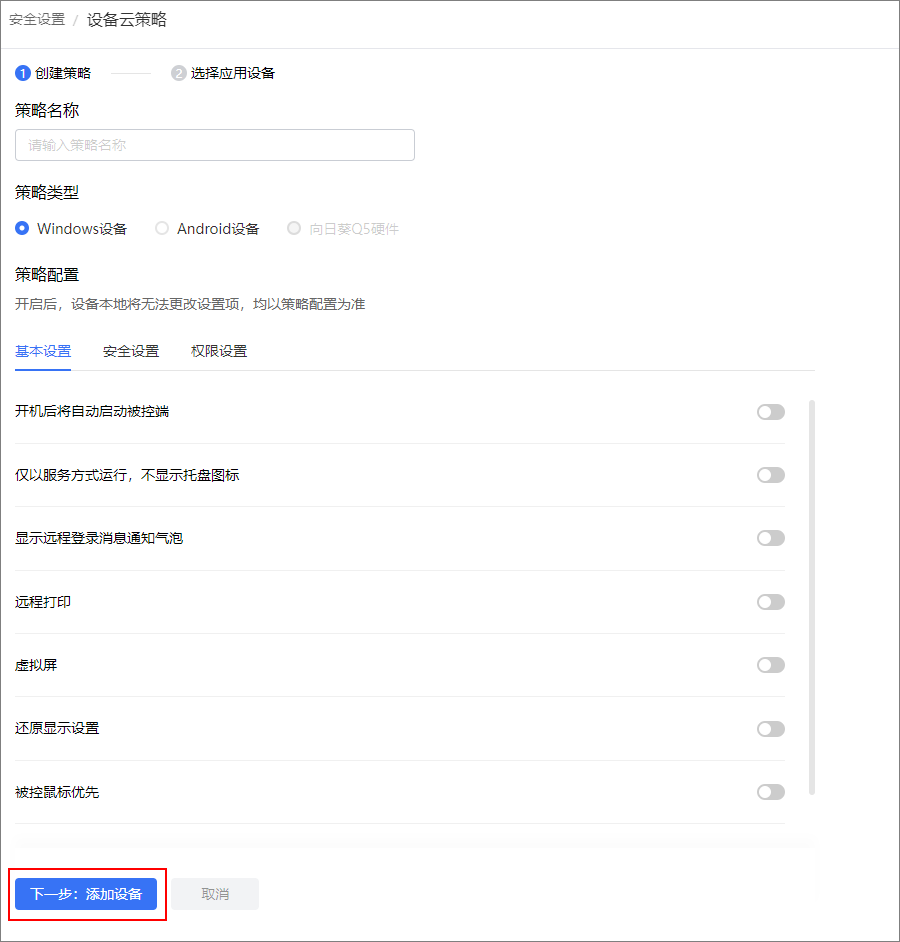Click the 还原显示设置 row label
The height and width of the screenshot is (942, 900).
tap(57, 728)
